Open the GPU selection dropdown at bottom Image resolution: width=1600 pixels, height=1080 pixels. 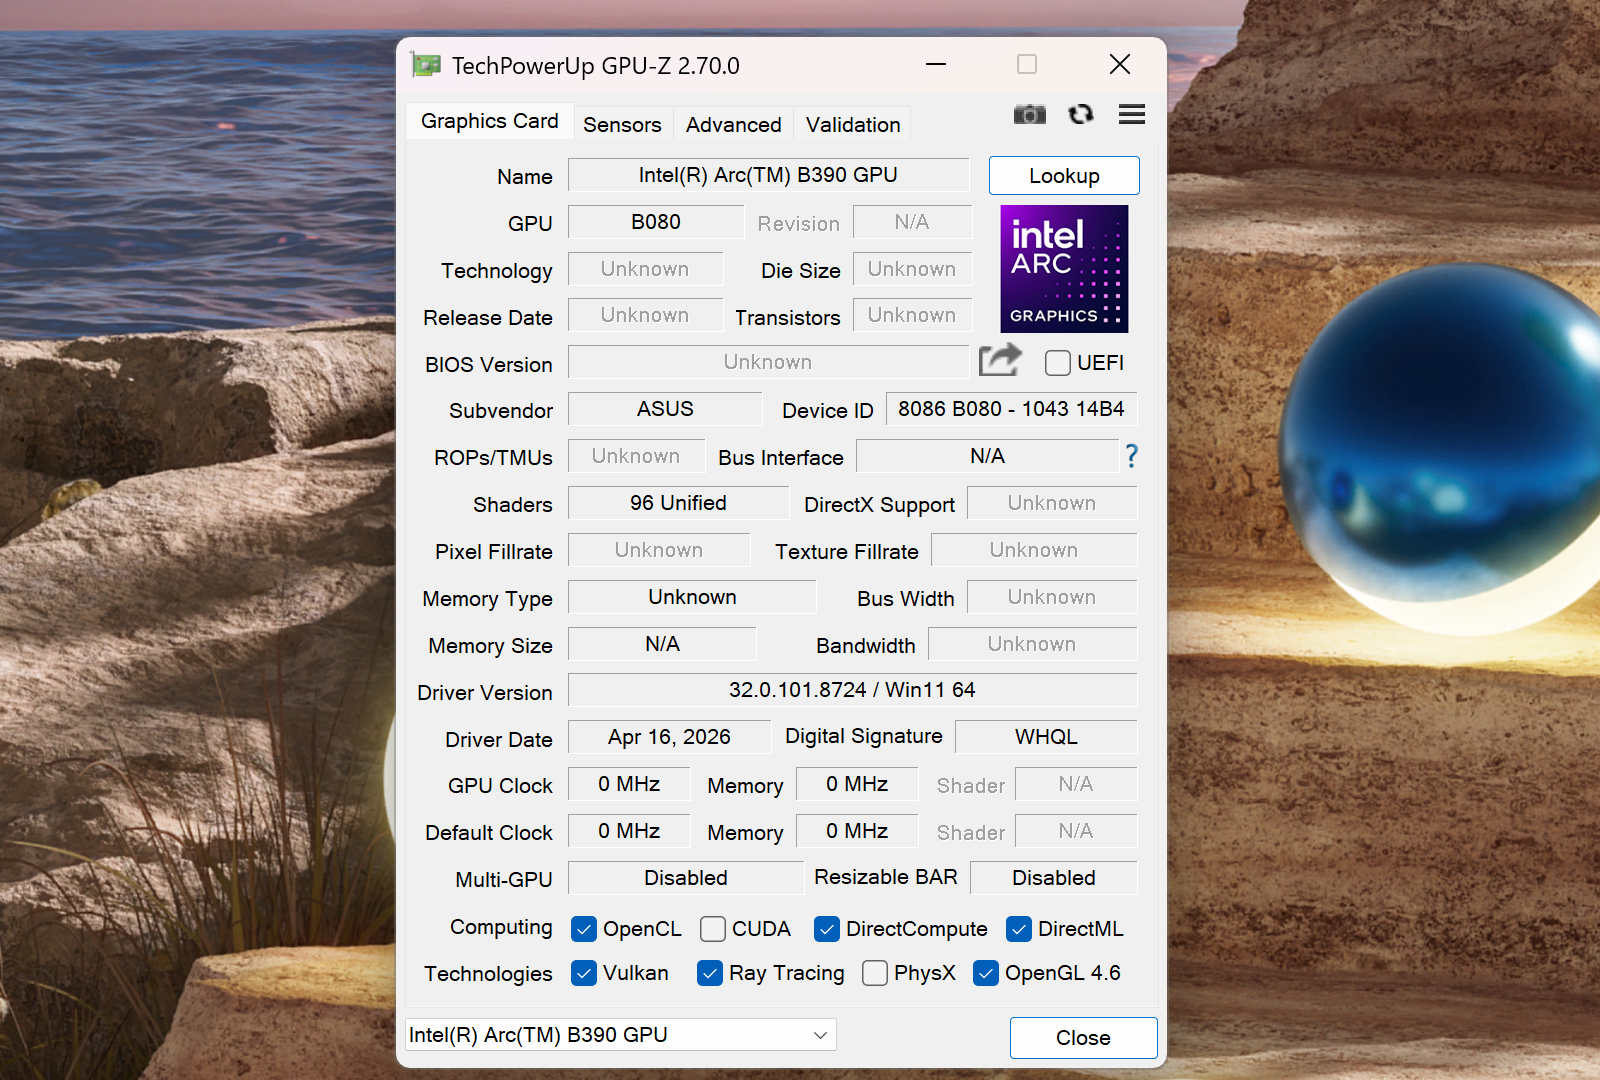(x=620, y=1035)
